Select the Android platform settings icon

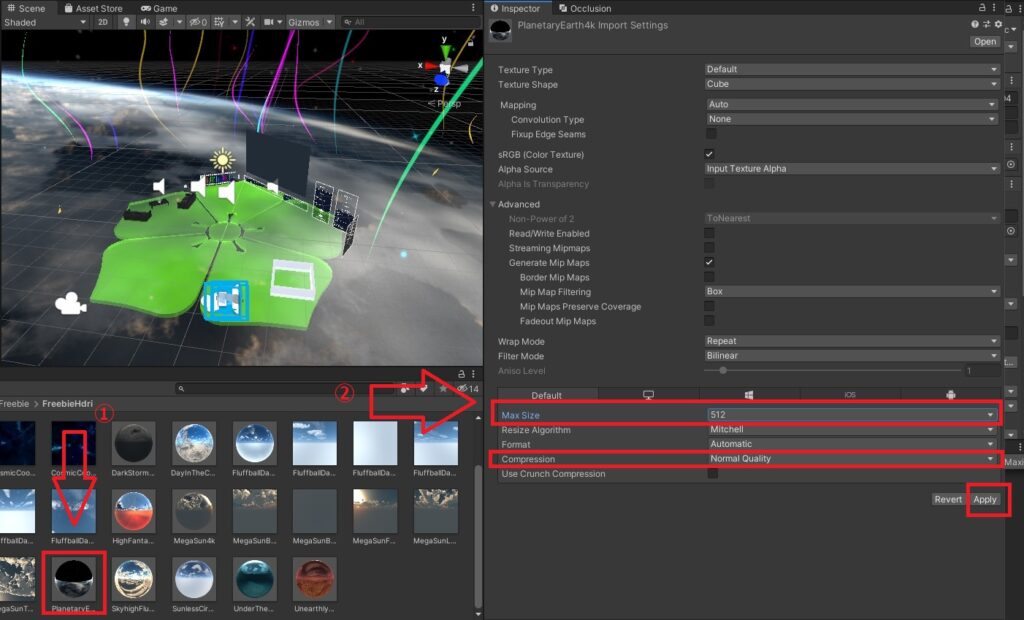coord(950,394)
